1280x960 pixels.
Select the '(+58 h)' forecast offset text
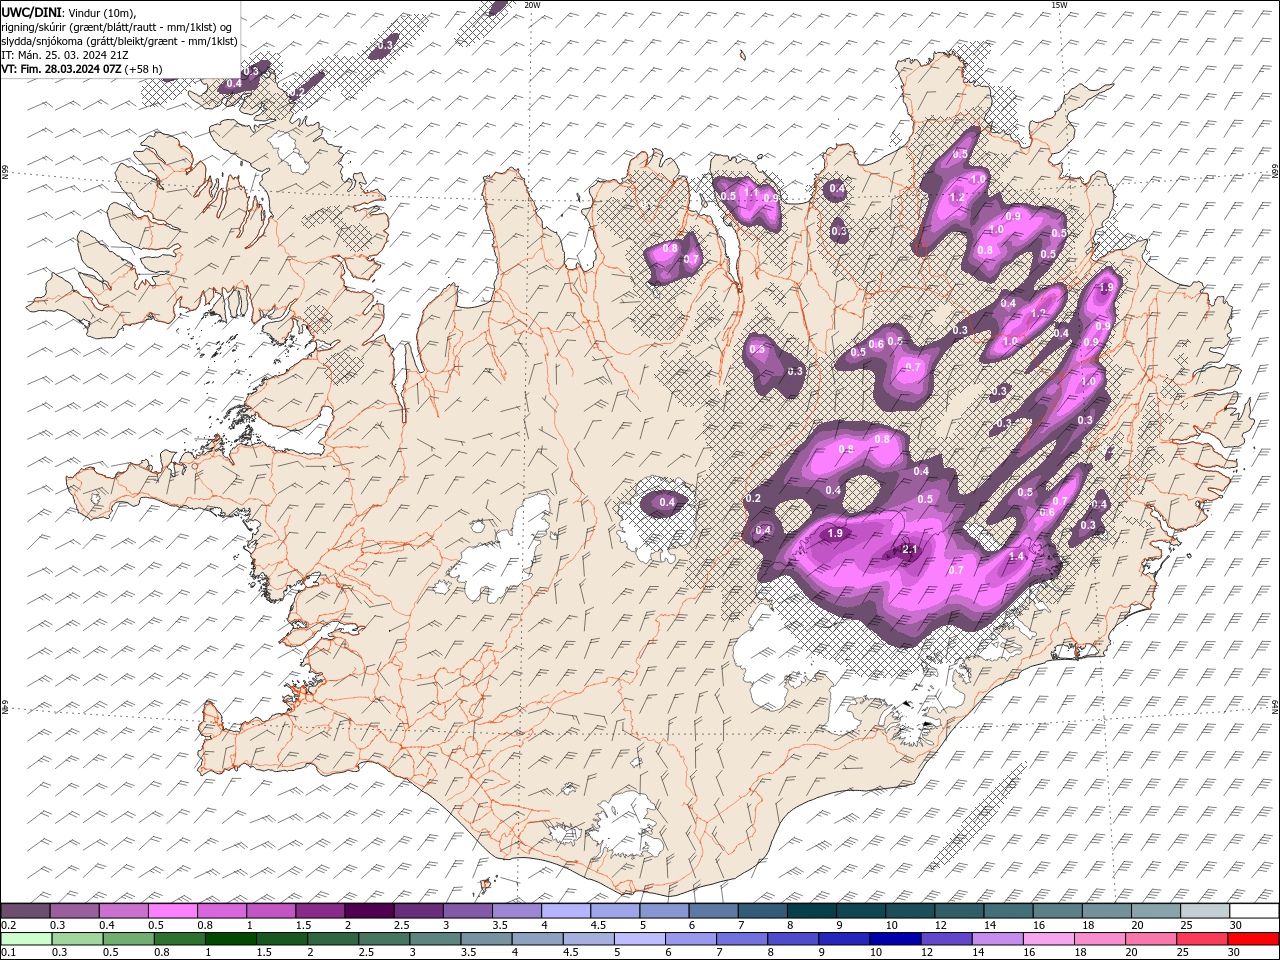tap(144, 69)
